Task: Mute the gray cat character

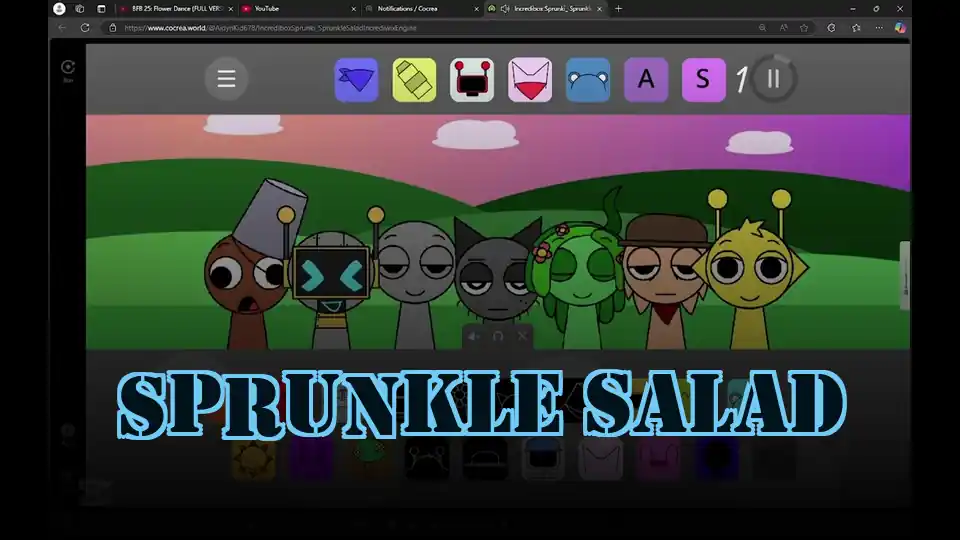Action: pos(473,336)
